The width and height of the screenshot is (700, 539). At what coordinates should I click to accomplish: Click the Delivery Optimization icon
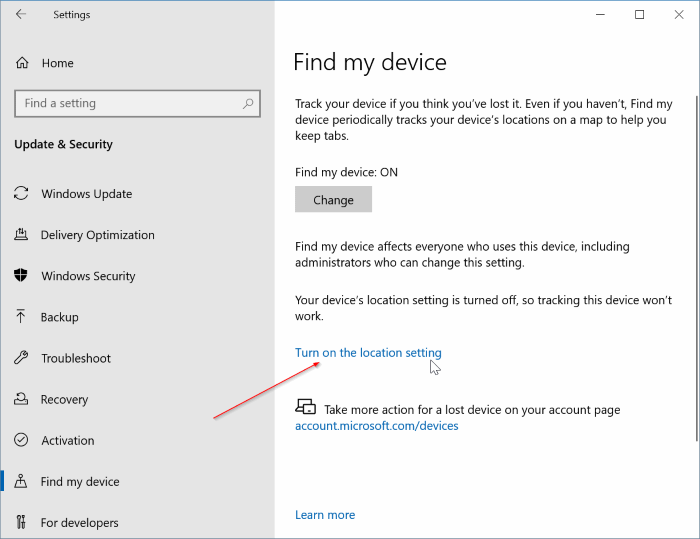pos(21,234)
